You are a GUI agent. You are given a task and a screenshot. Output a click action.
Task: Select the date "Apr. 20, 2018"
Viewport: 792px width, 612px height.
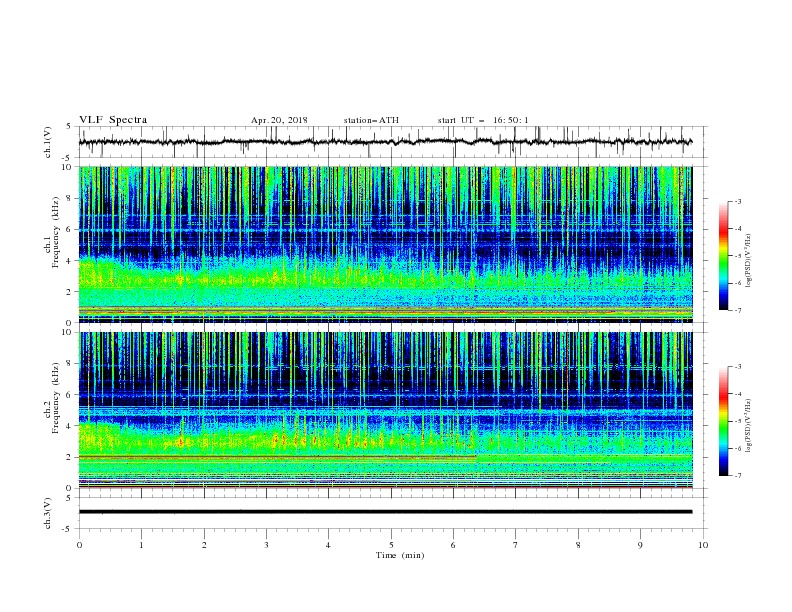pos(279,120)
